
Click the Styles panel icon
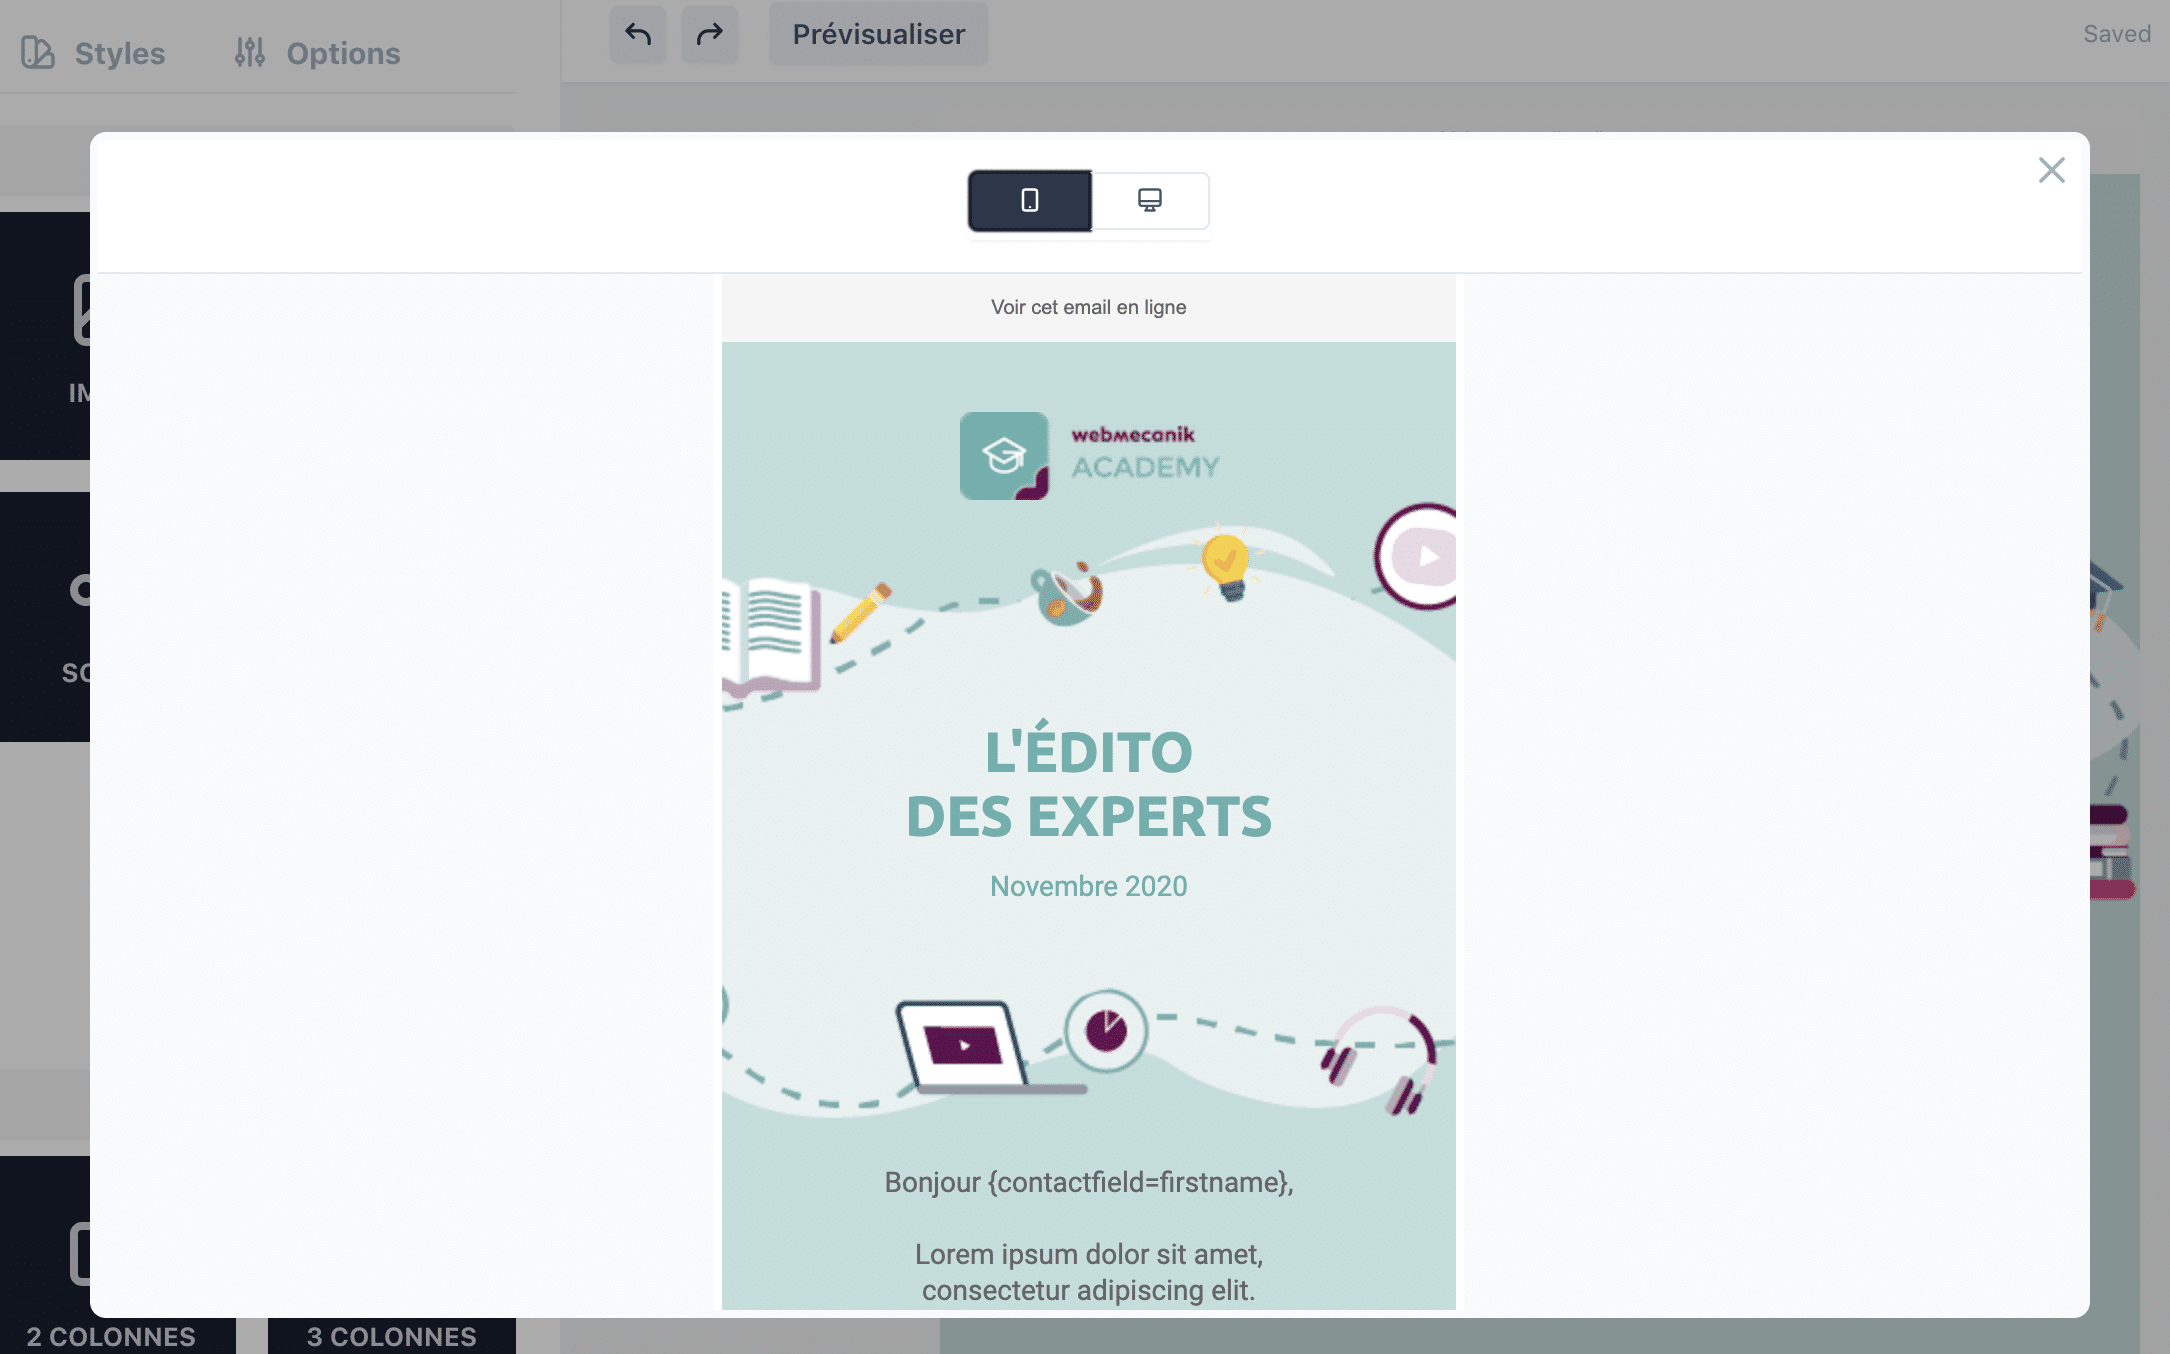(x=40, y=52)
